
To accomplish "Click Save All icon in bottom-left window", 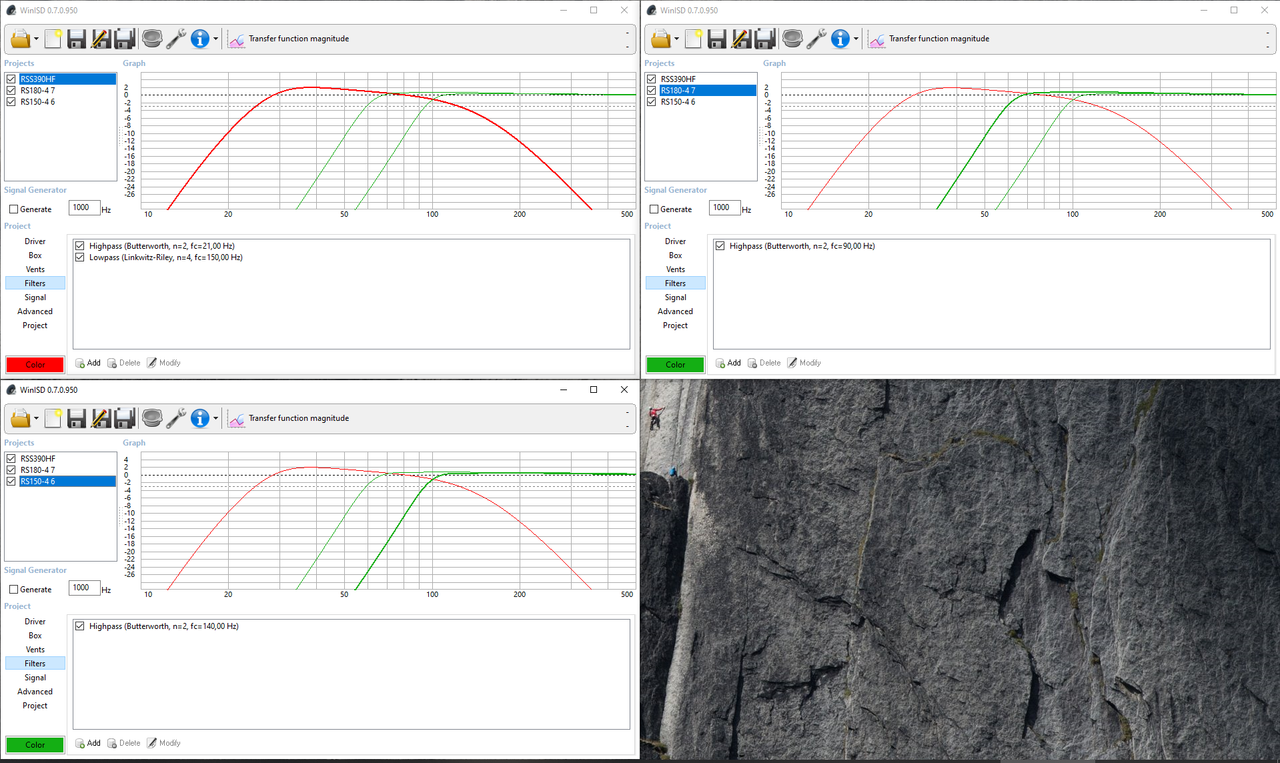I will point(124,418).
